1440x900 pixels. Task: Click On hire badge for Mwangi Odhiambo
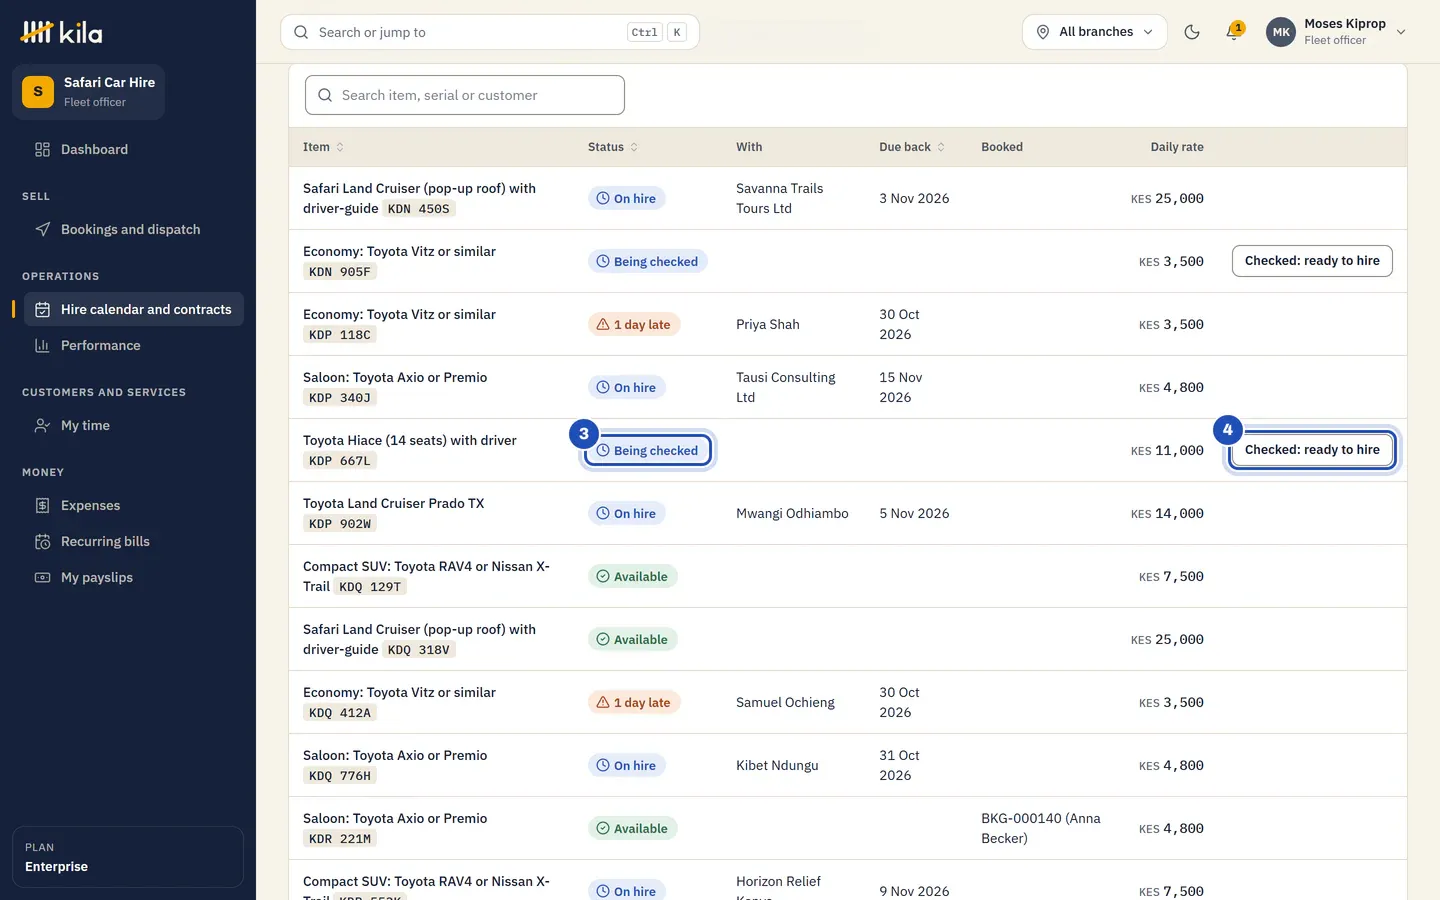[x=627, y=513]
